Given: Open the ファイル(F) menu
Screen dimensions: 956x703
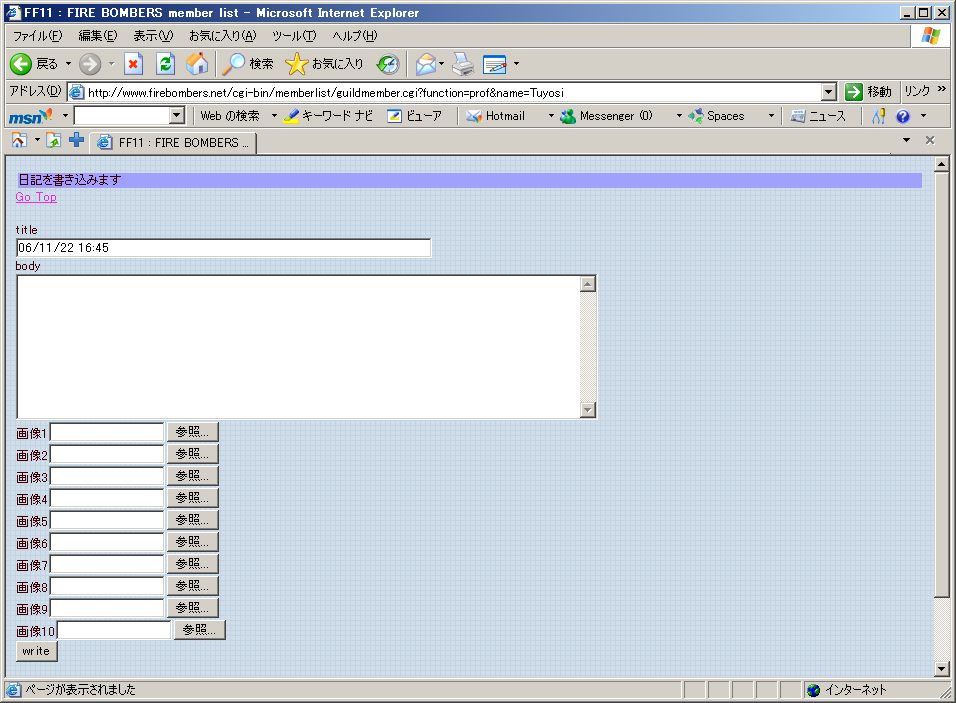Looking at the screenshot, I should click(x=37, y=36).
